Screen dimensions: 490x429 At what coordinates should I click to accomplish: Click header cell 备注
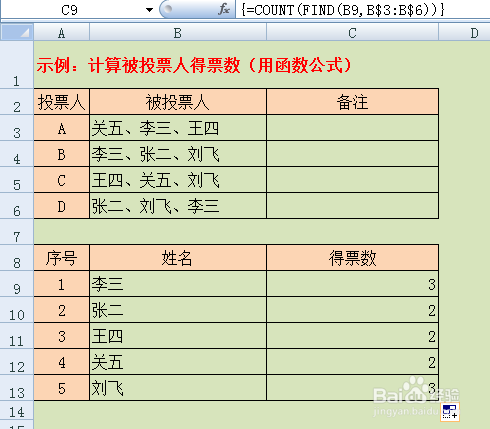coord(352,102)
